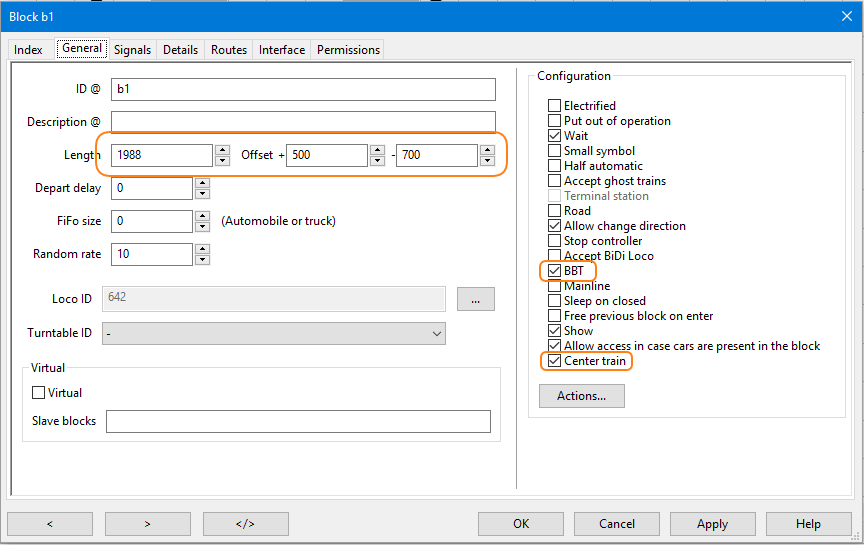Screen dimensions: 864x545
Task: Open the Routes tab
Action: point(228,50)
